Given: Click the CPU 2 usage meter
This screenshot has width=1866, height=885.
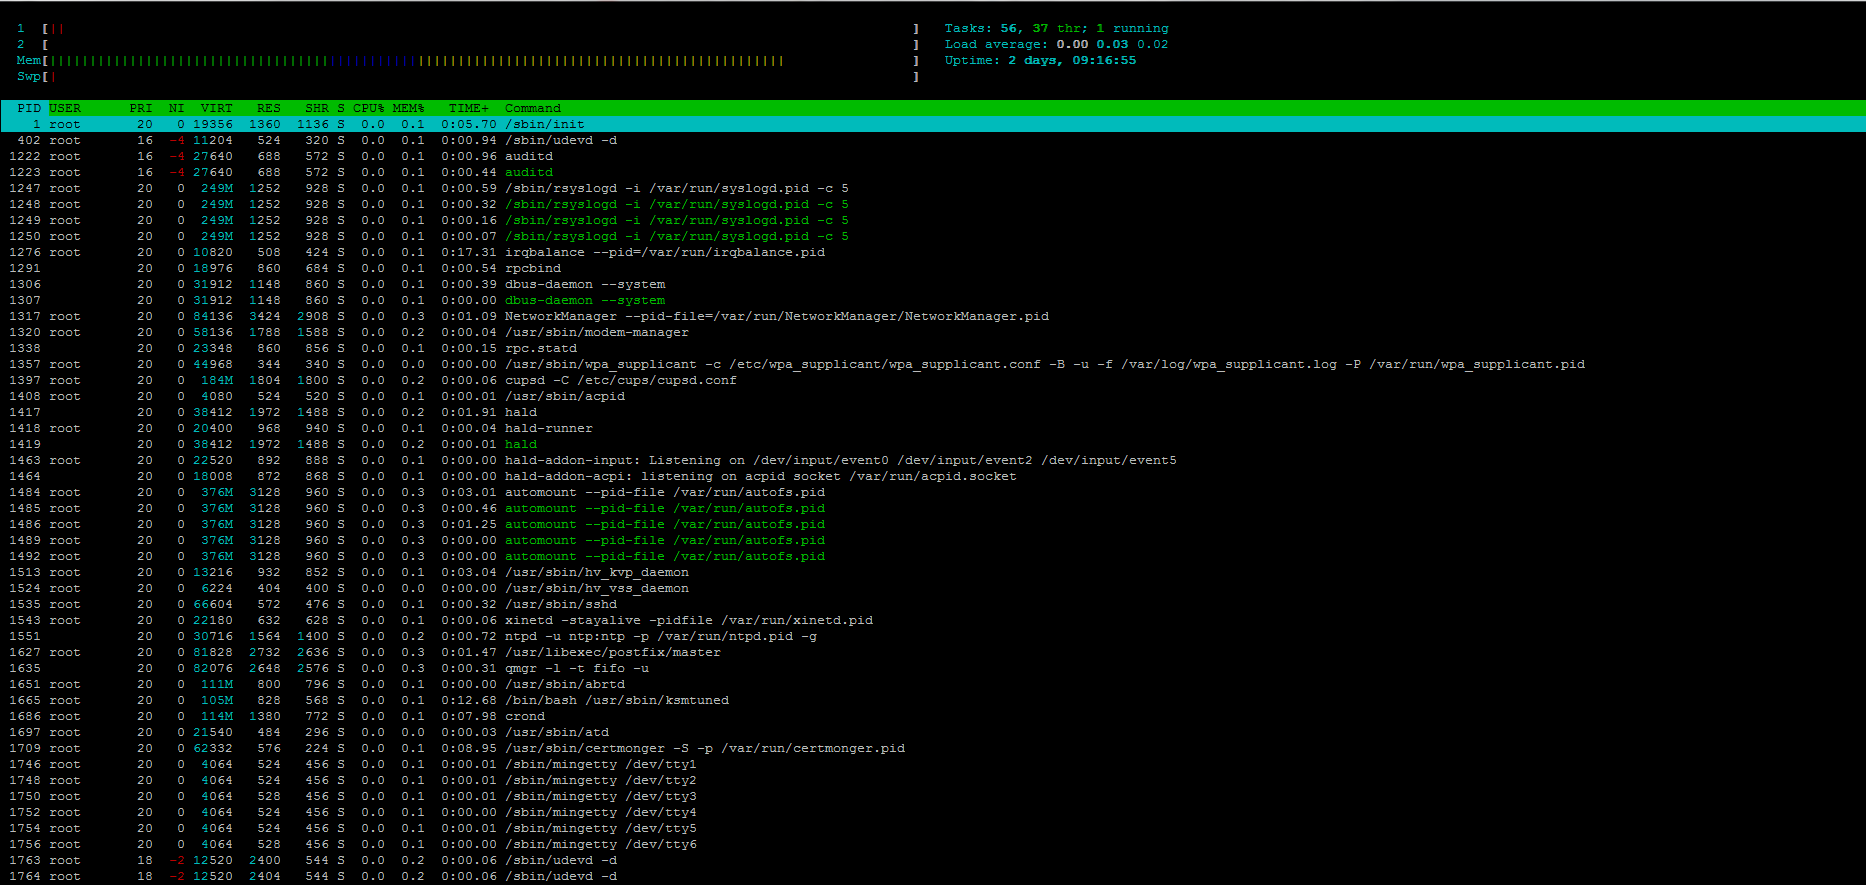Looking at the screenshot, I should (468, 44).
